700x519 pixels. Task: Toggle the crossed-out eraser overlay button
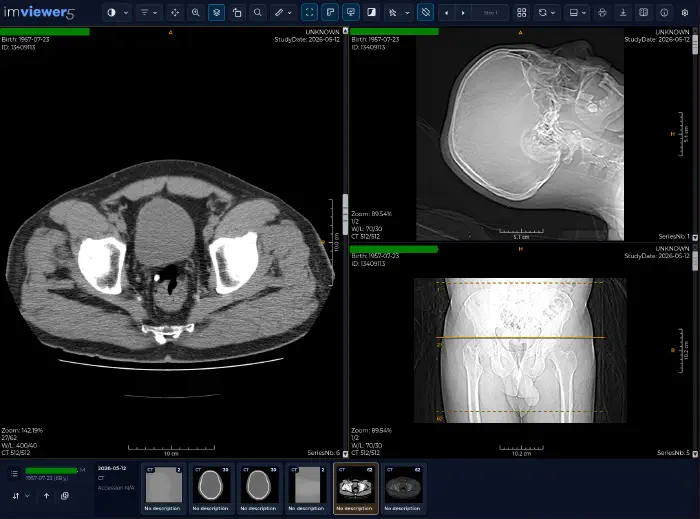point(425,12)
